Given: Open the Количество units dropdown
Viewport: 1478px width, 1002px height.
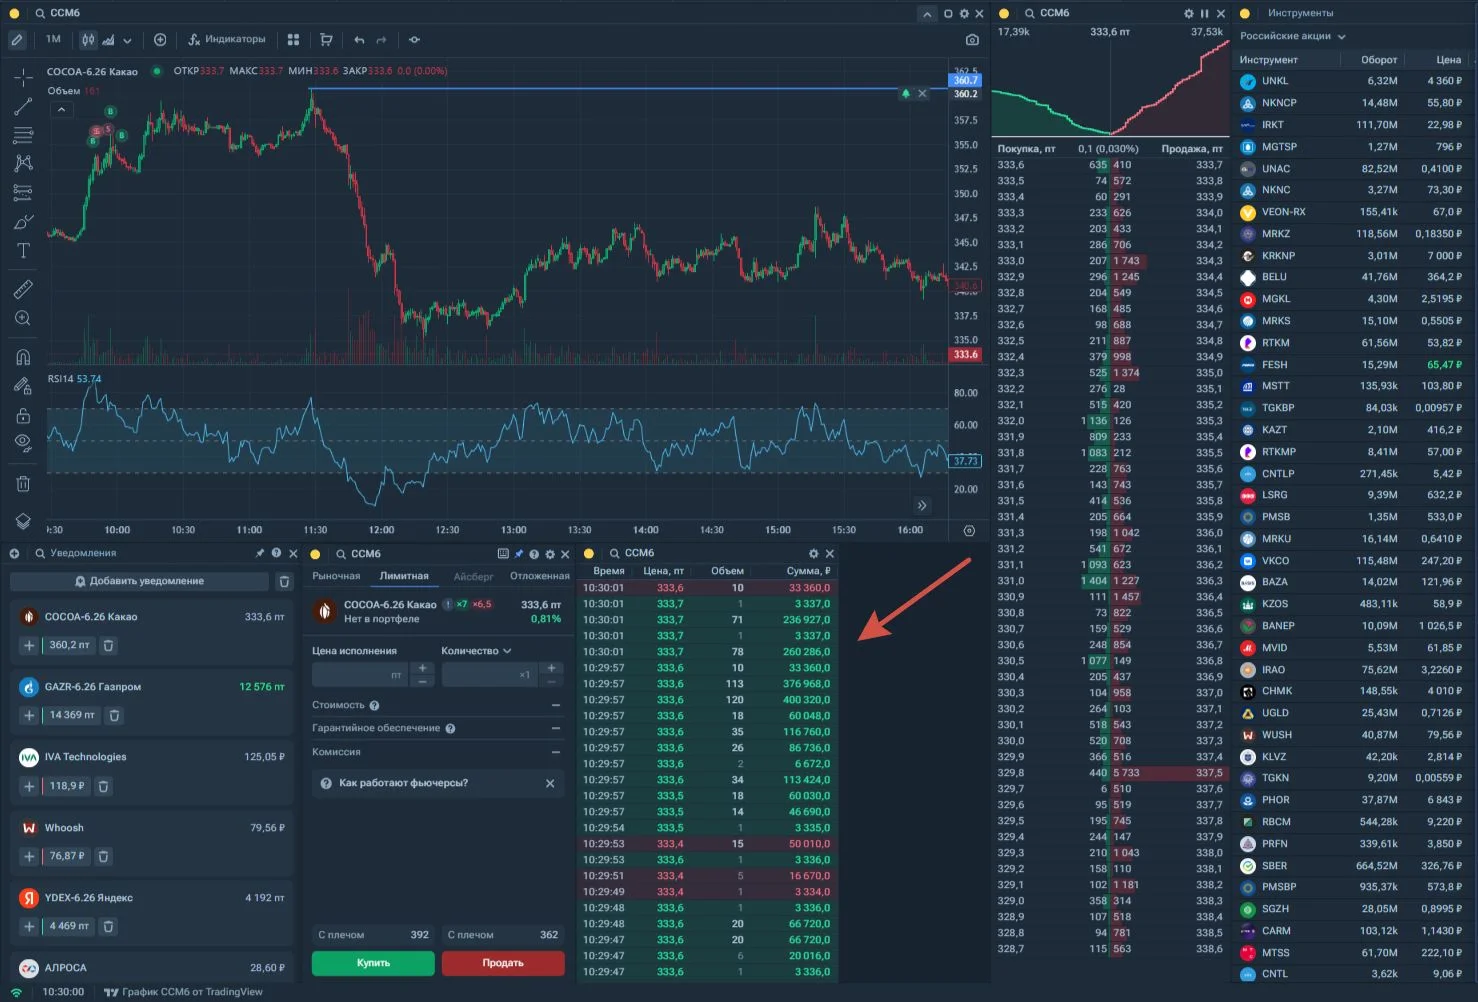Looking at the screenshot, I should pyautogui.click(x=476, y=651).
